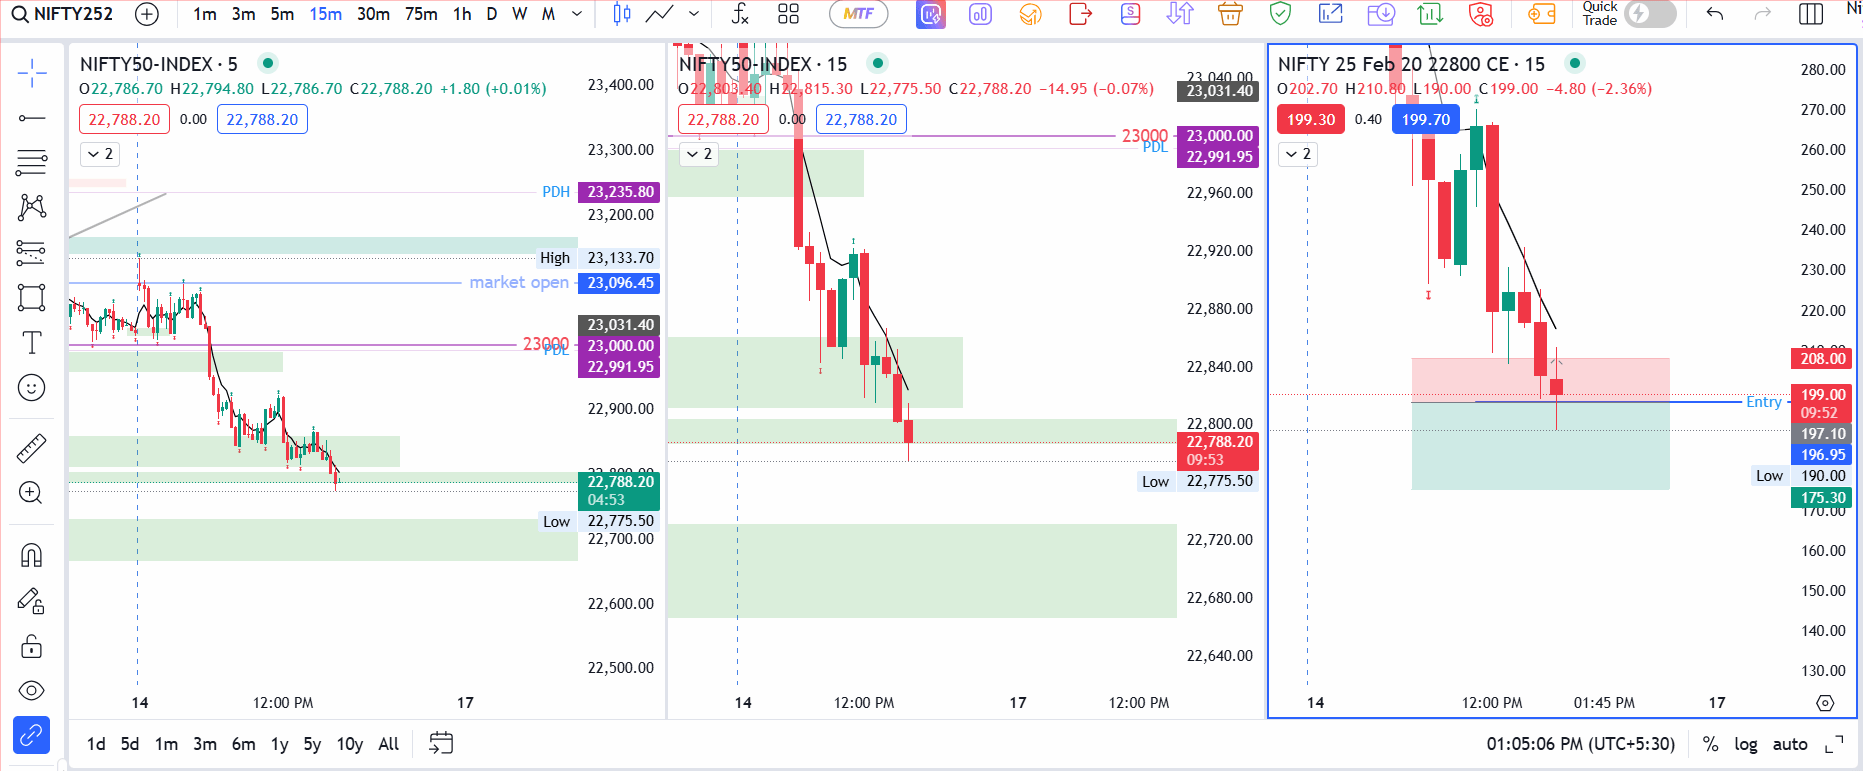Choose the daily D timeframe
Screen dimensions: 1863x771
click(x=492, y=14)
